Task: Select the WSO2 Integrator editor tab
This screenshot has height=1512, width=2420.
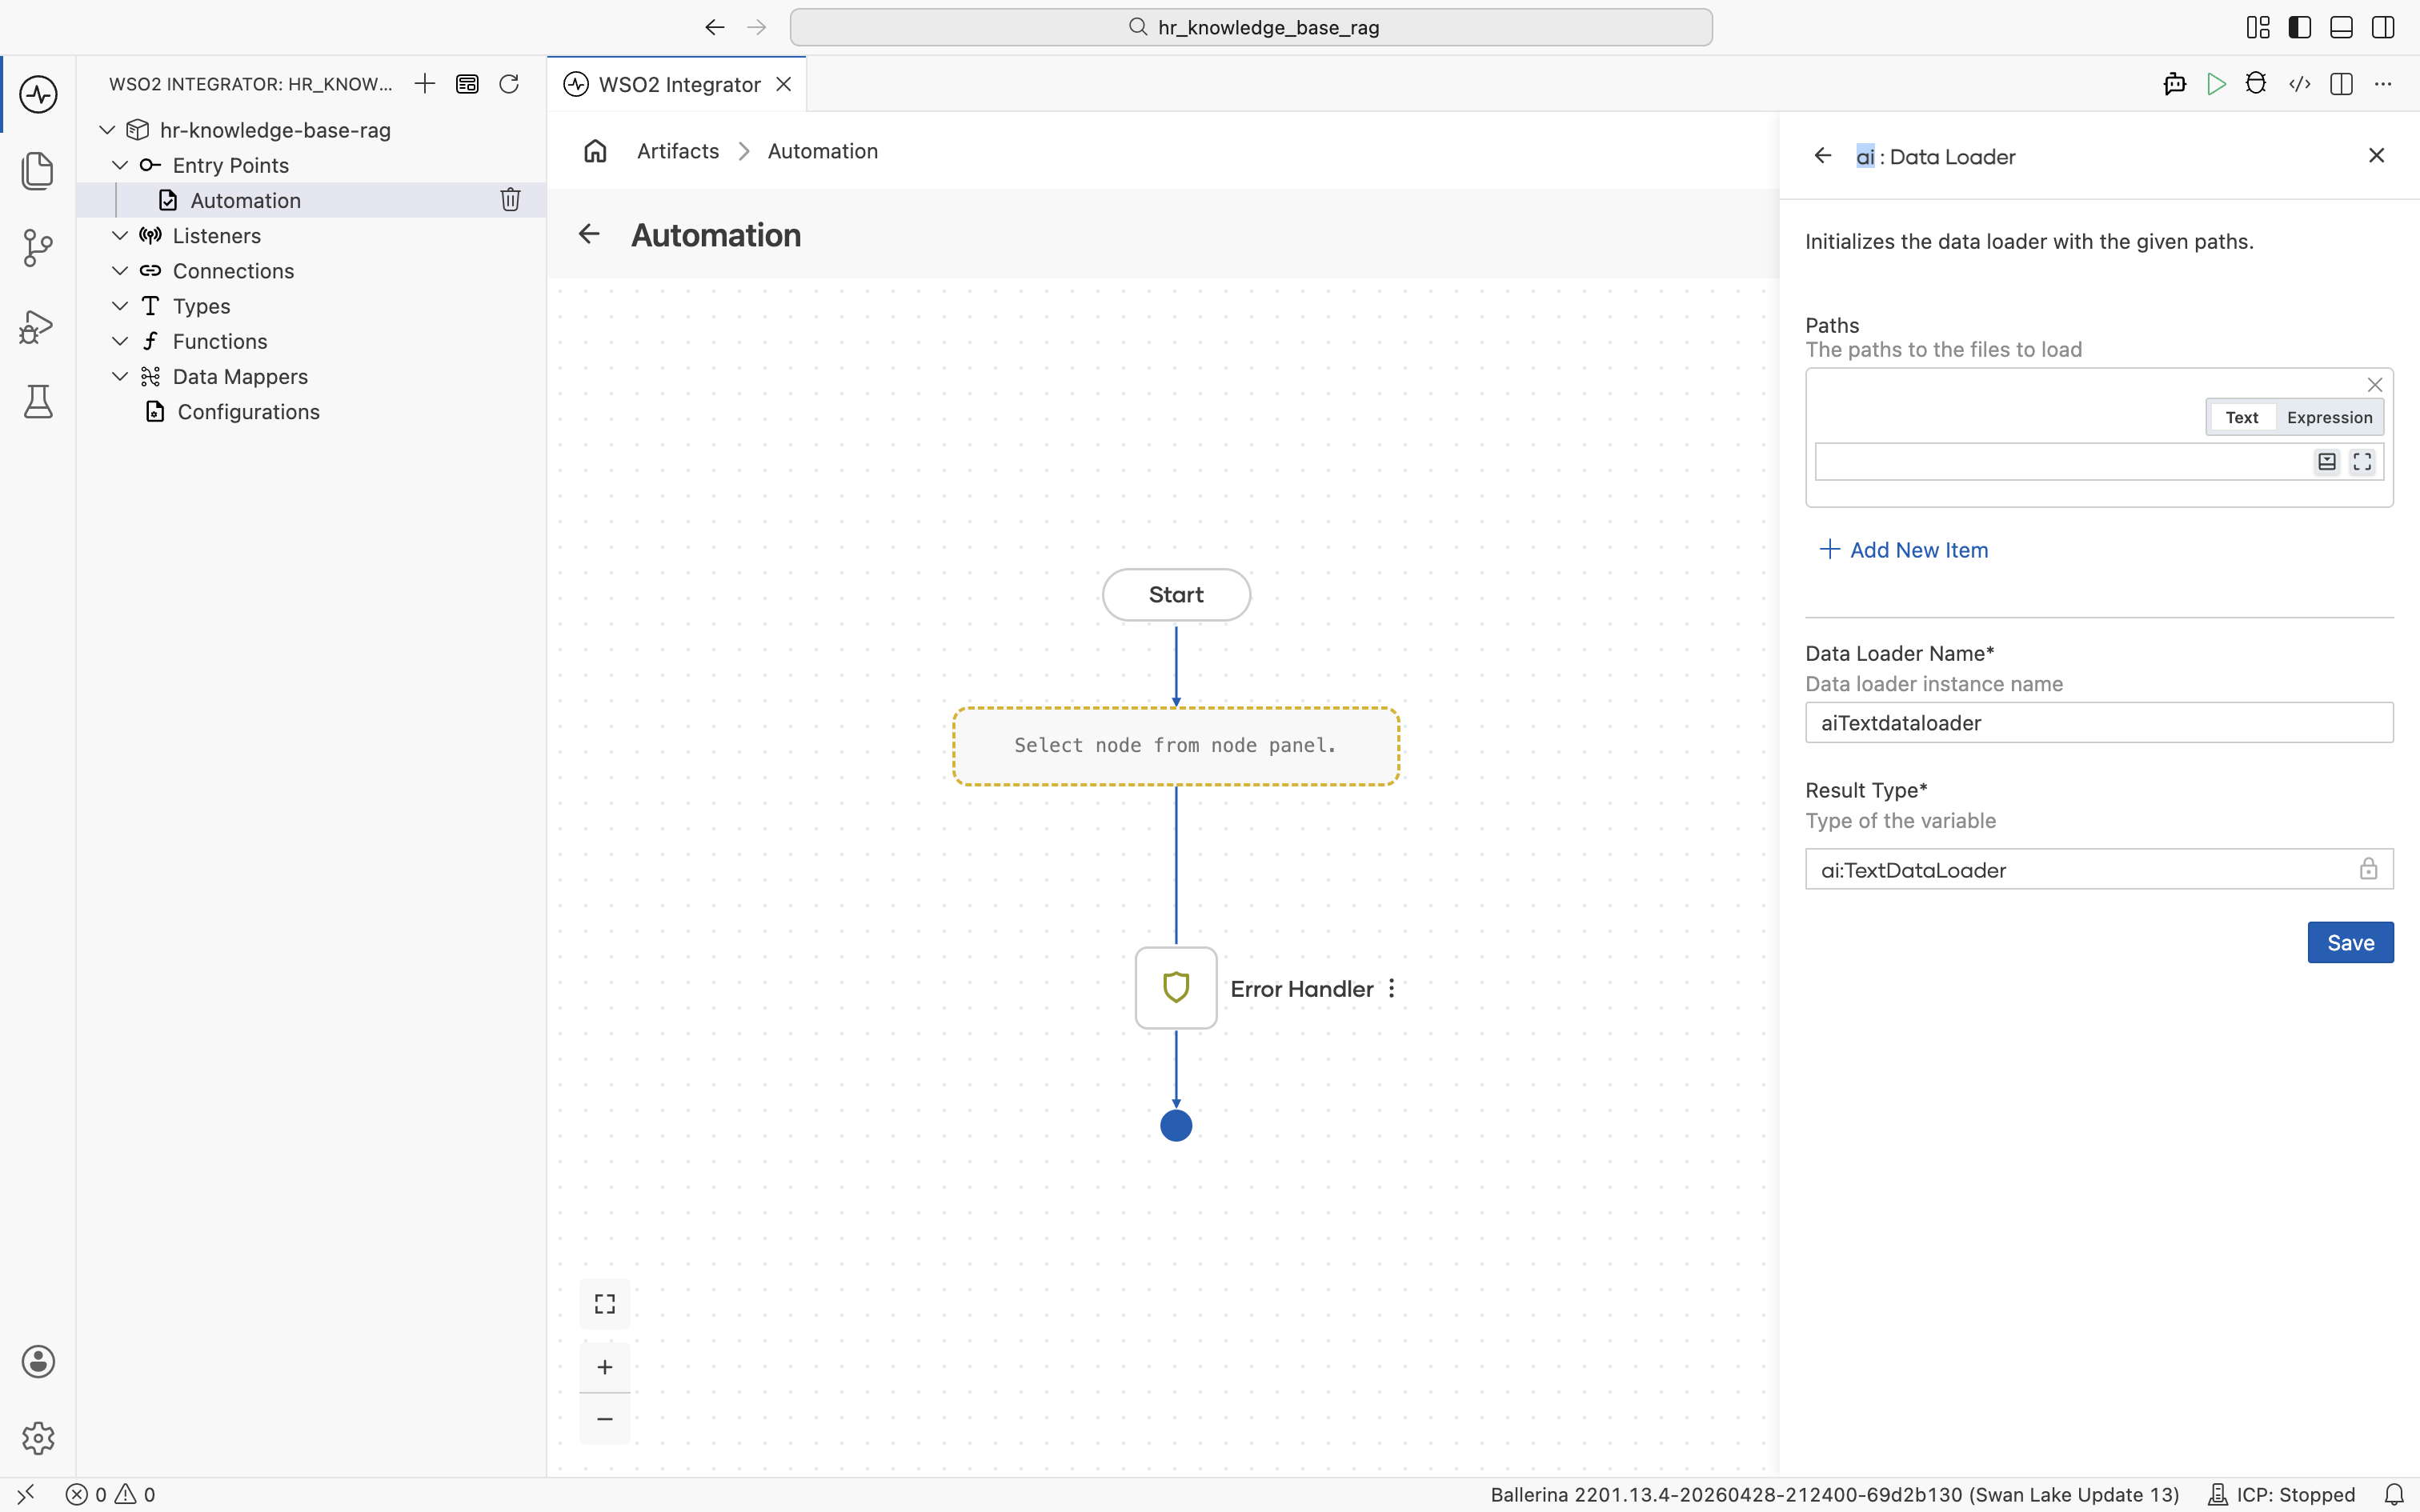Action: (x=677, y=84)
